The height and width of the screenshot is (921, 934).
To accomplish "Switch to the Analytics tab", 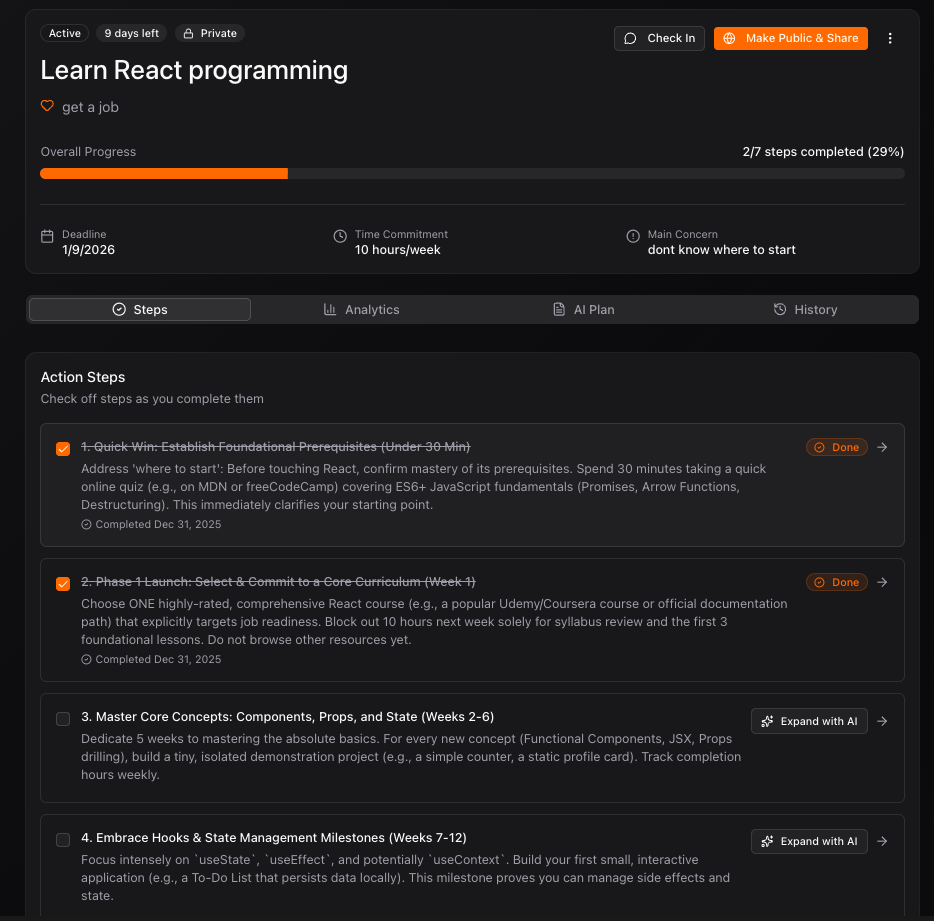I will point(362,310).
